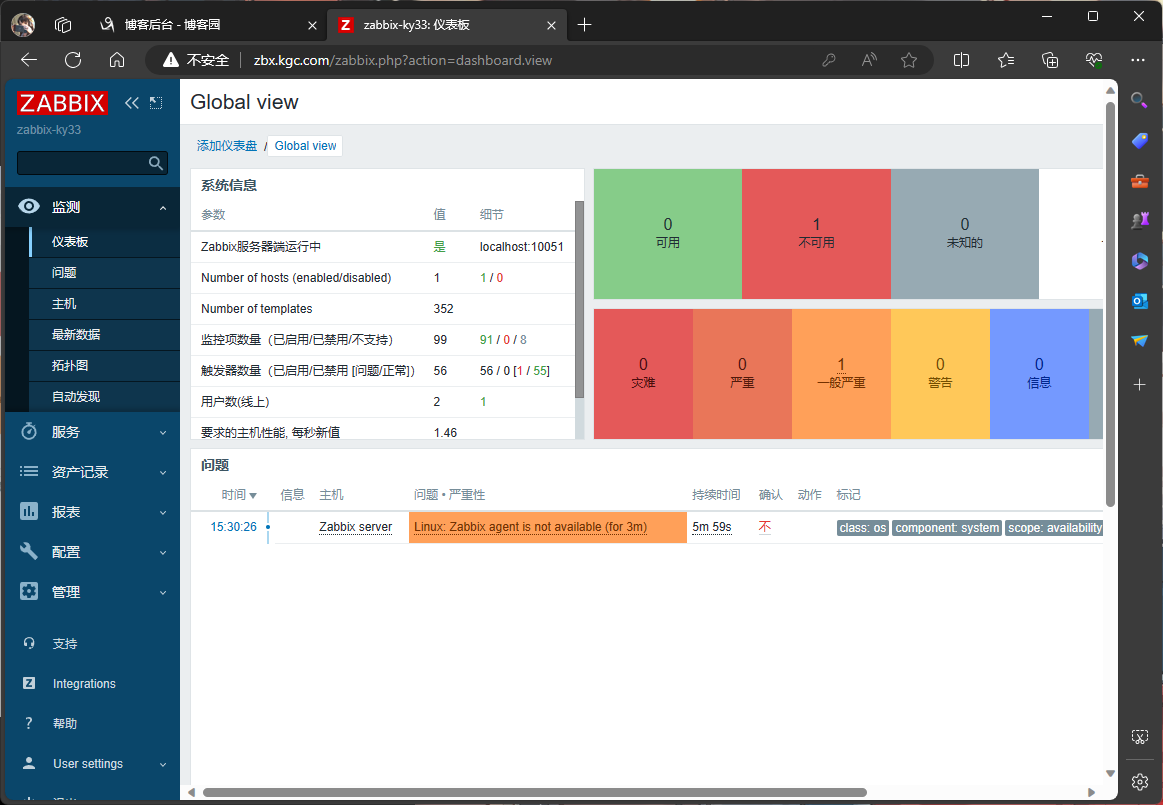Screen dimensions: 1163x805
Task: Click the horizontal scrollbar at page bottom
Action: 534,792
